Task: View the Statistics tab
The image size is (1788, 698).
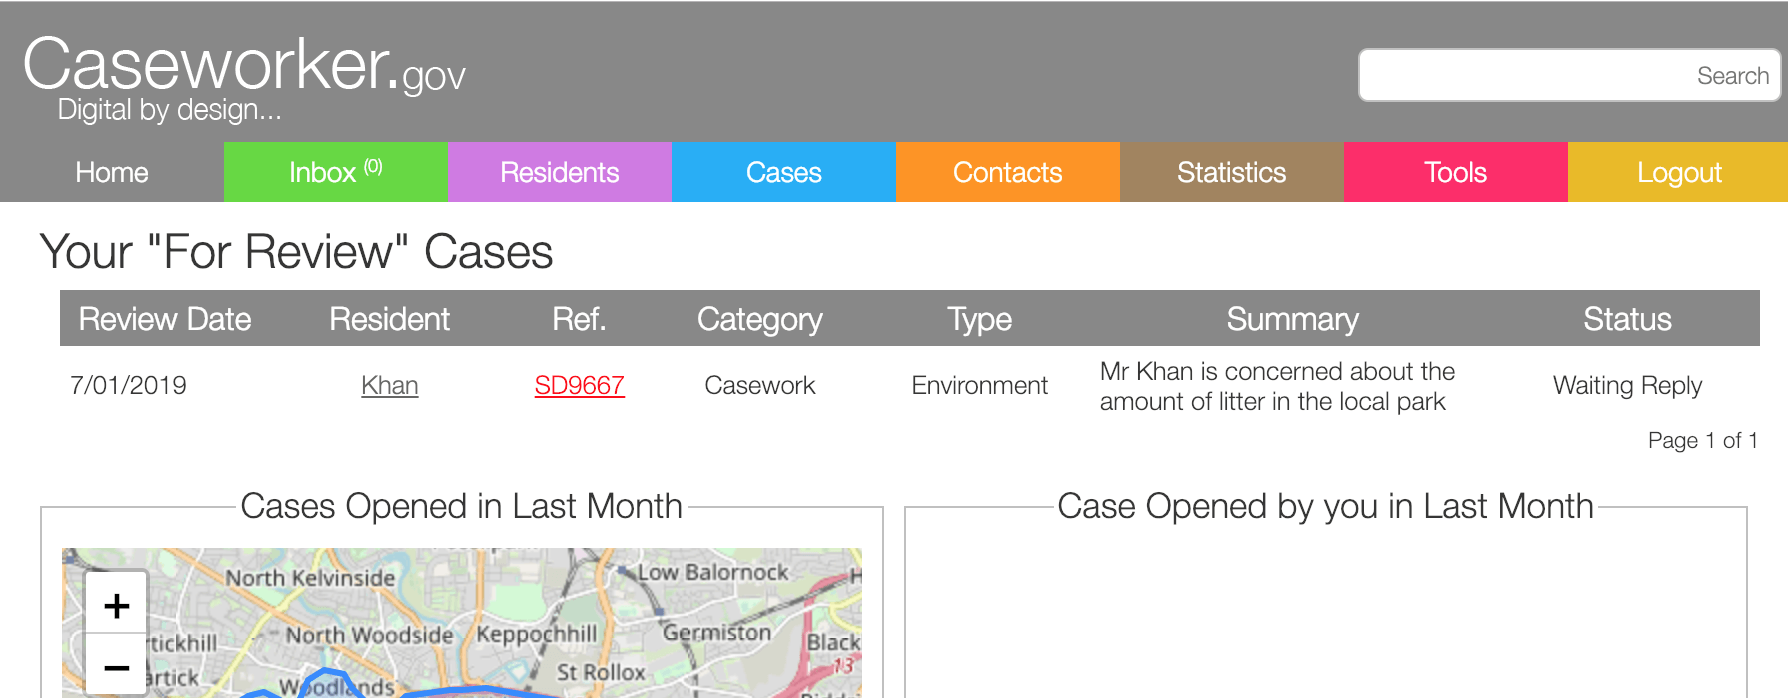Action: [1231, 172]
